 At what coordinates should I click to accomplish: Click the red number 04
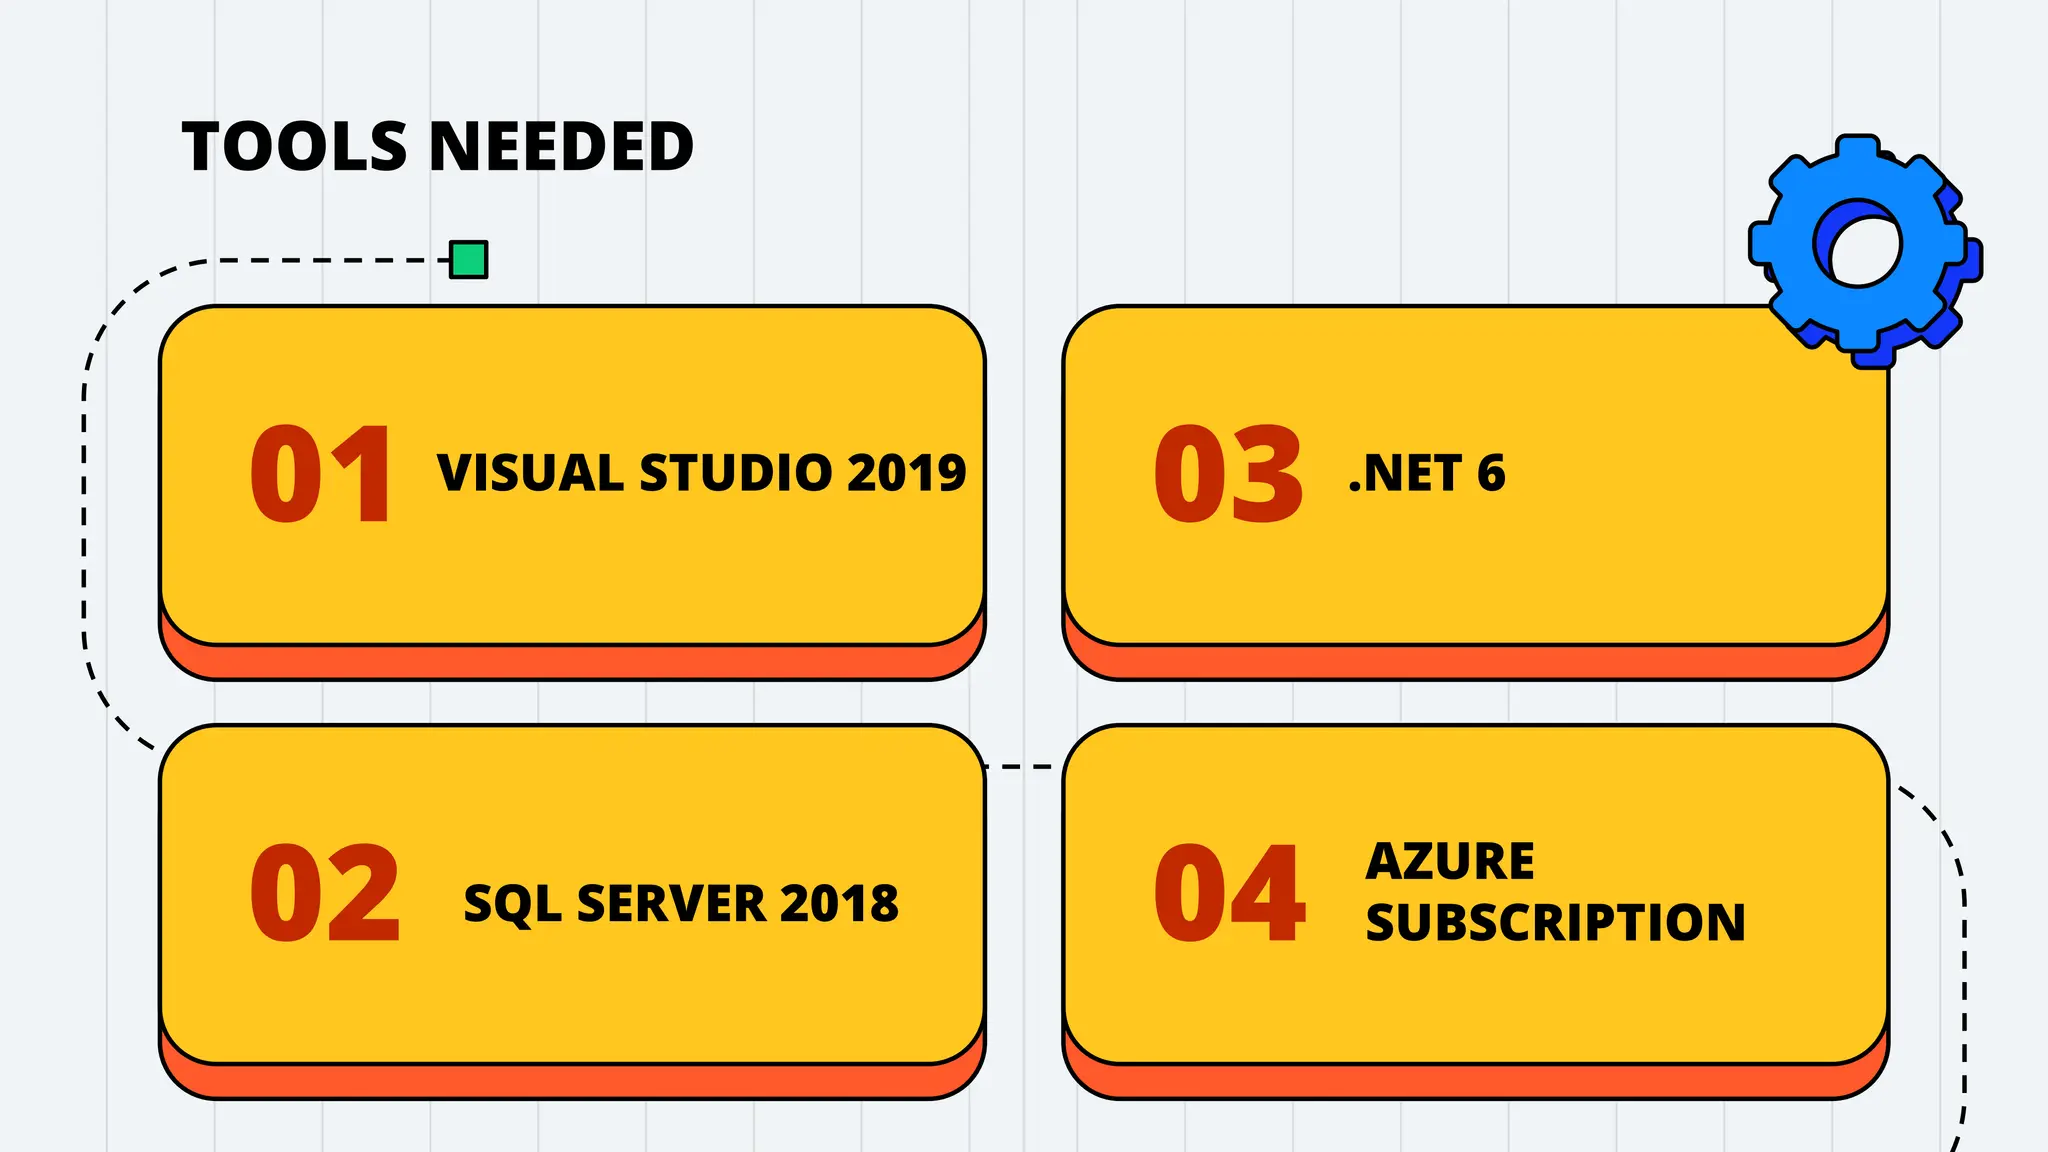tap(1230, 892)
